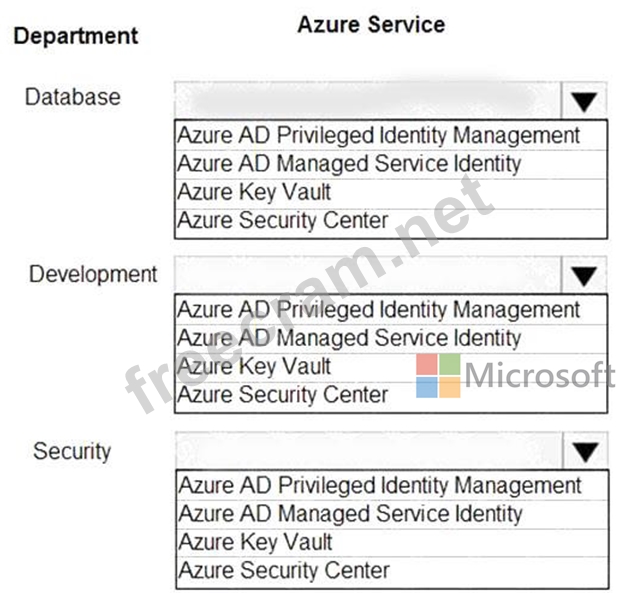The width and height of the screenshot is (619, 593).
Task: Choose Azure Key Vault under Security
Action: 392,543
